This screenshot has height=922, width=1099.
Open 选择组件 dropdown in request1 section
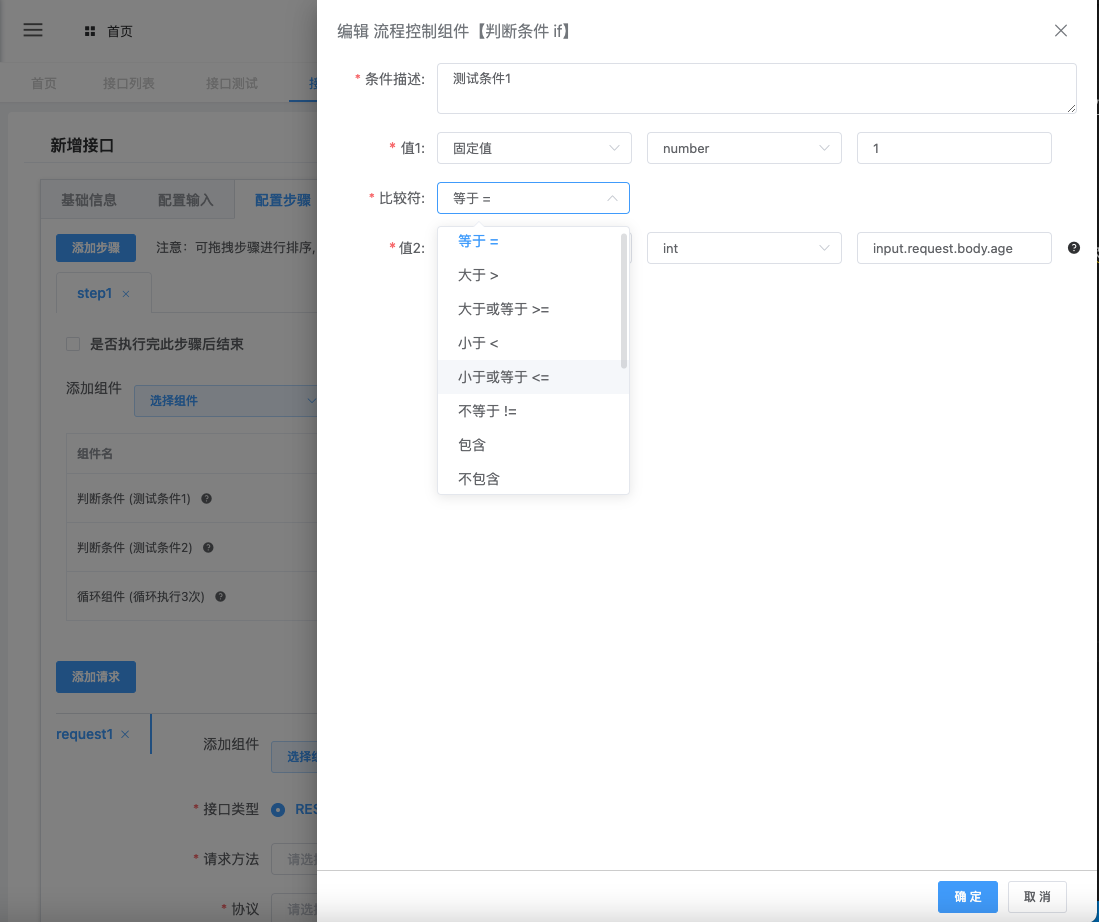[x=294, y=757]
